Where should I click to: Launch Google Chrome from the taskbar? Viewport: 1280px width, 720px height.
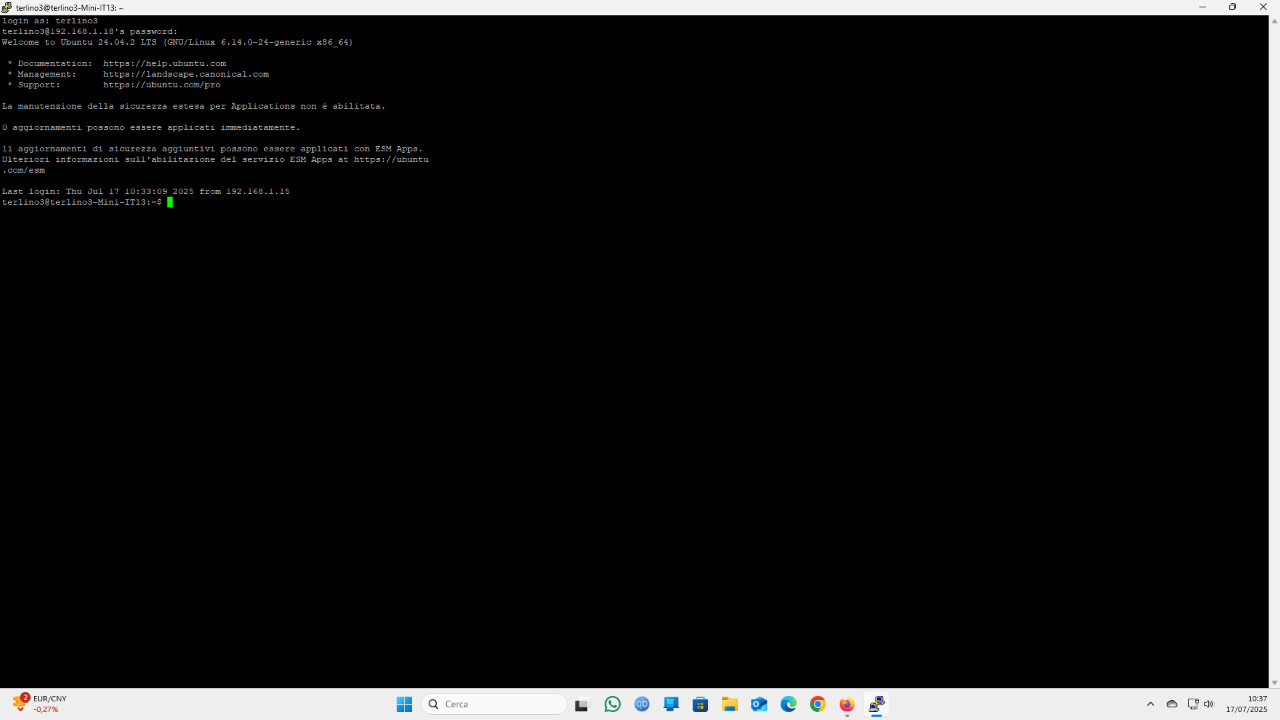pyautogui.click(x=818, y=704)
